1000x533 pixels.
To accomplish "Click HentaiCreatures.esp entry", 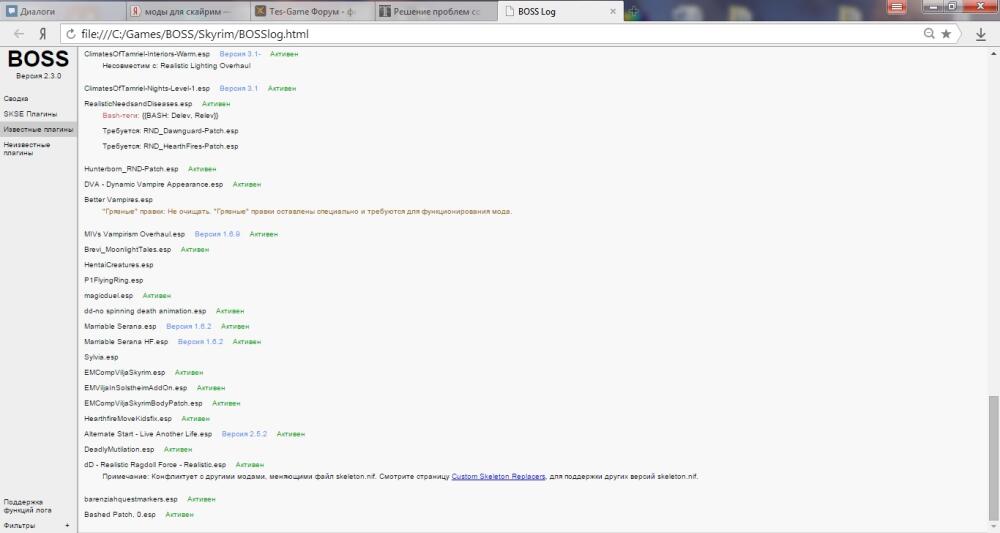I will click(119, 265).
